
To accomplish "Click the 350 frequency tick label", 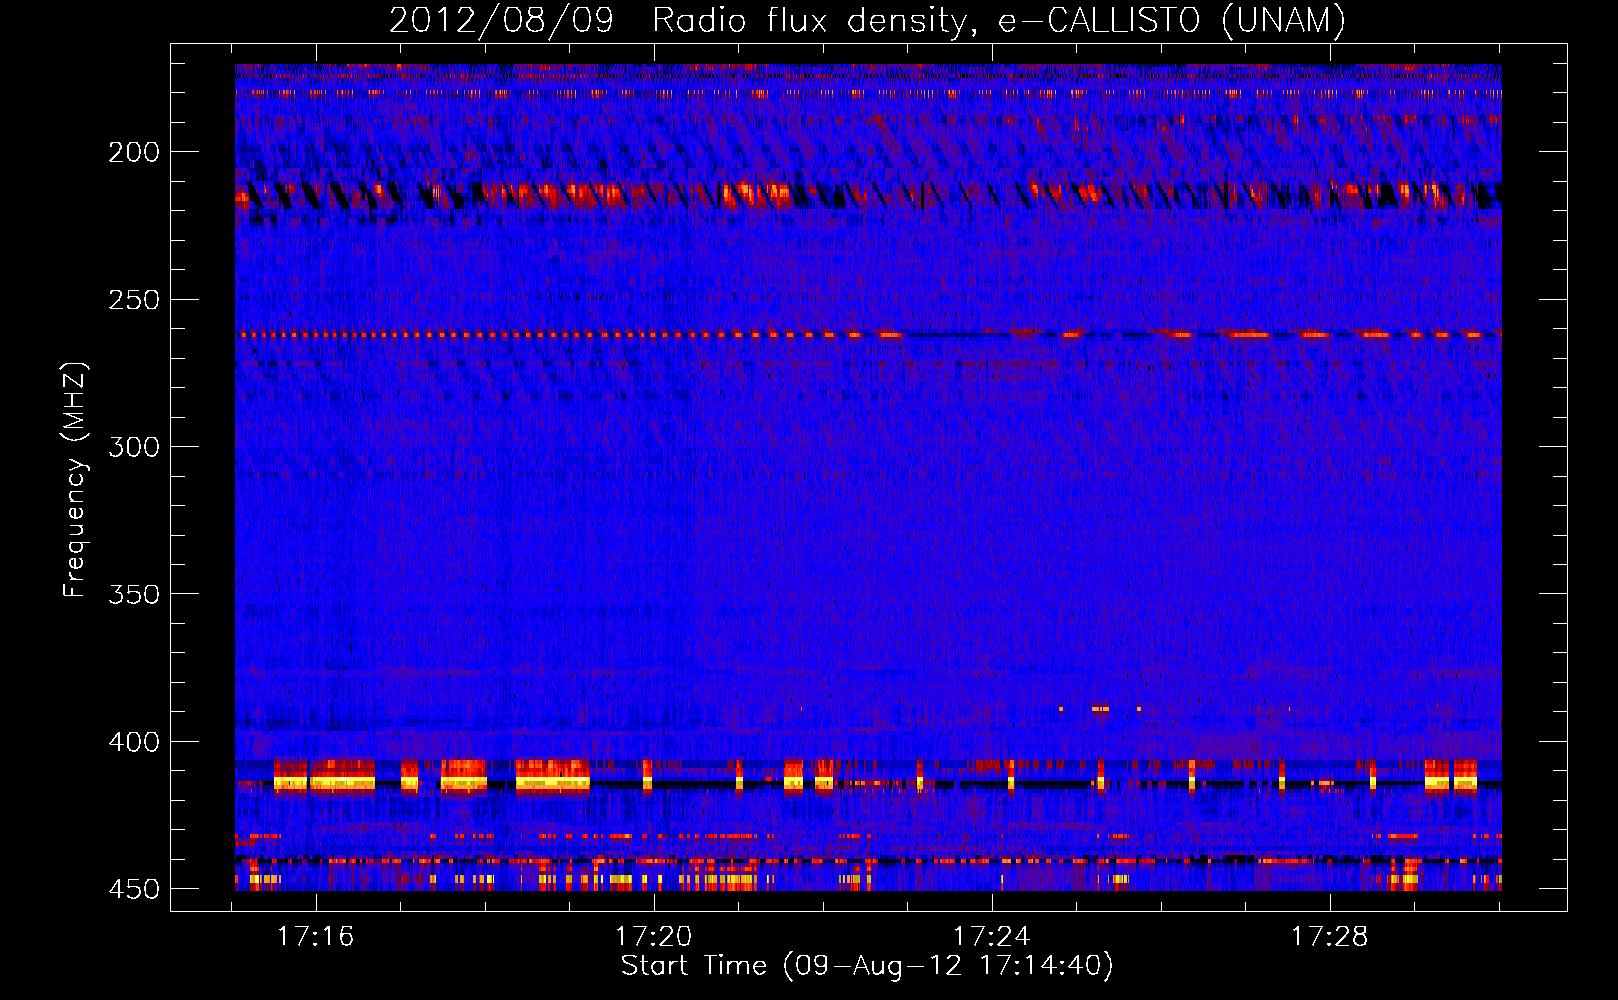I will [134, 594].
